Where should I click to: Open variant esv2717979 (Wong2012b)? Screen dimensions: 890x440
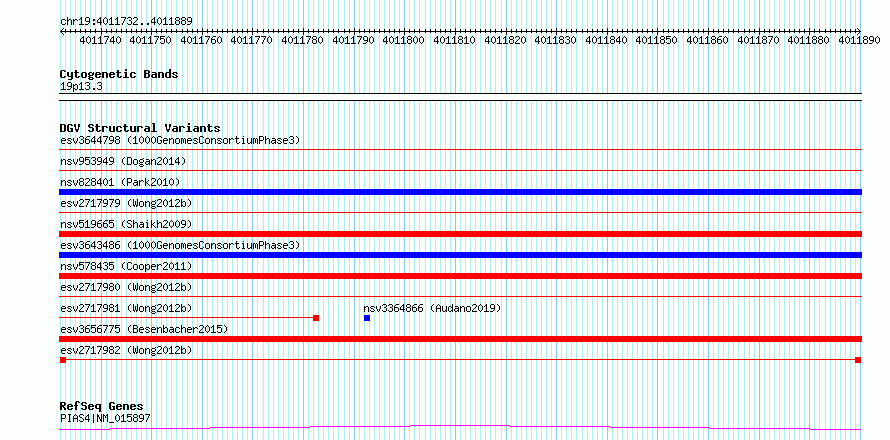(x=126, y=203)
